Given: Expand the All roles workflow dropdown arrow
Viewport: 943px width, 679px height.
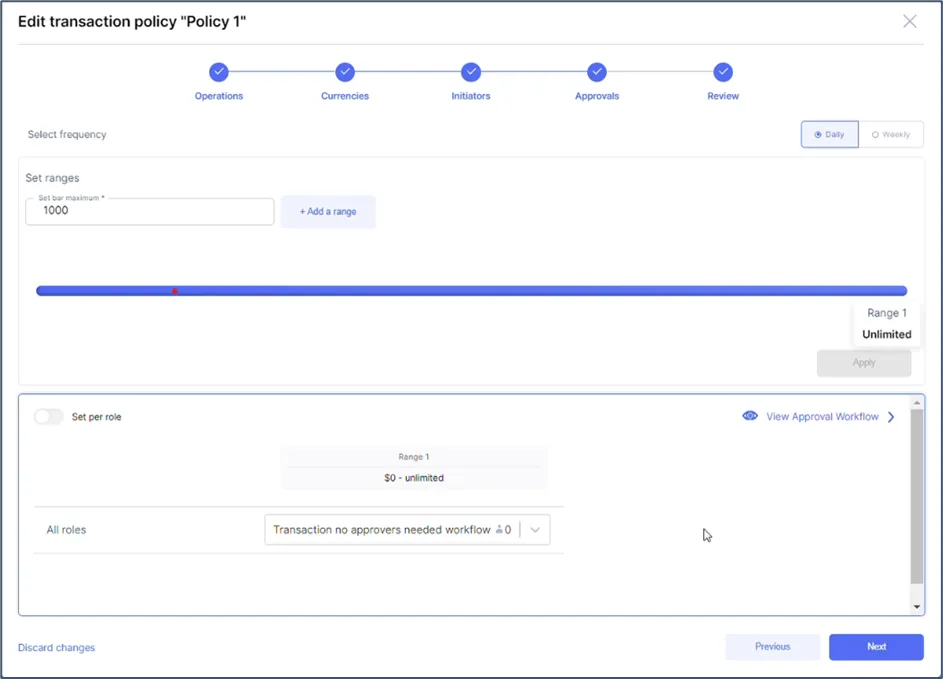Looking at the screenshot, I should click(x=535, y=530).
